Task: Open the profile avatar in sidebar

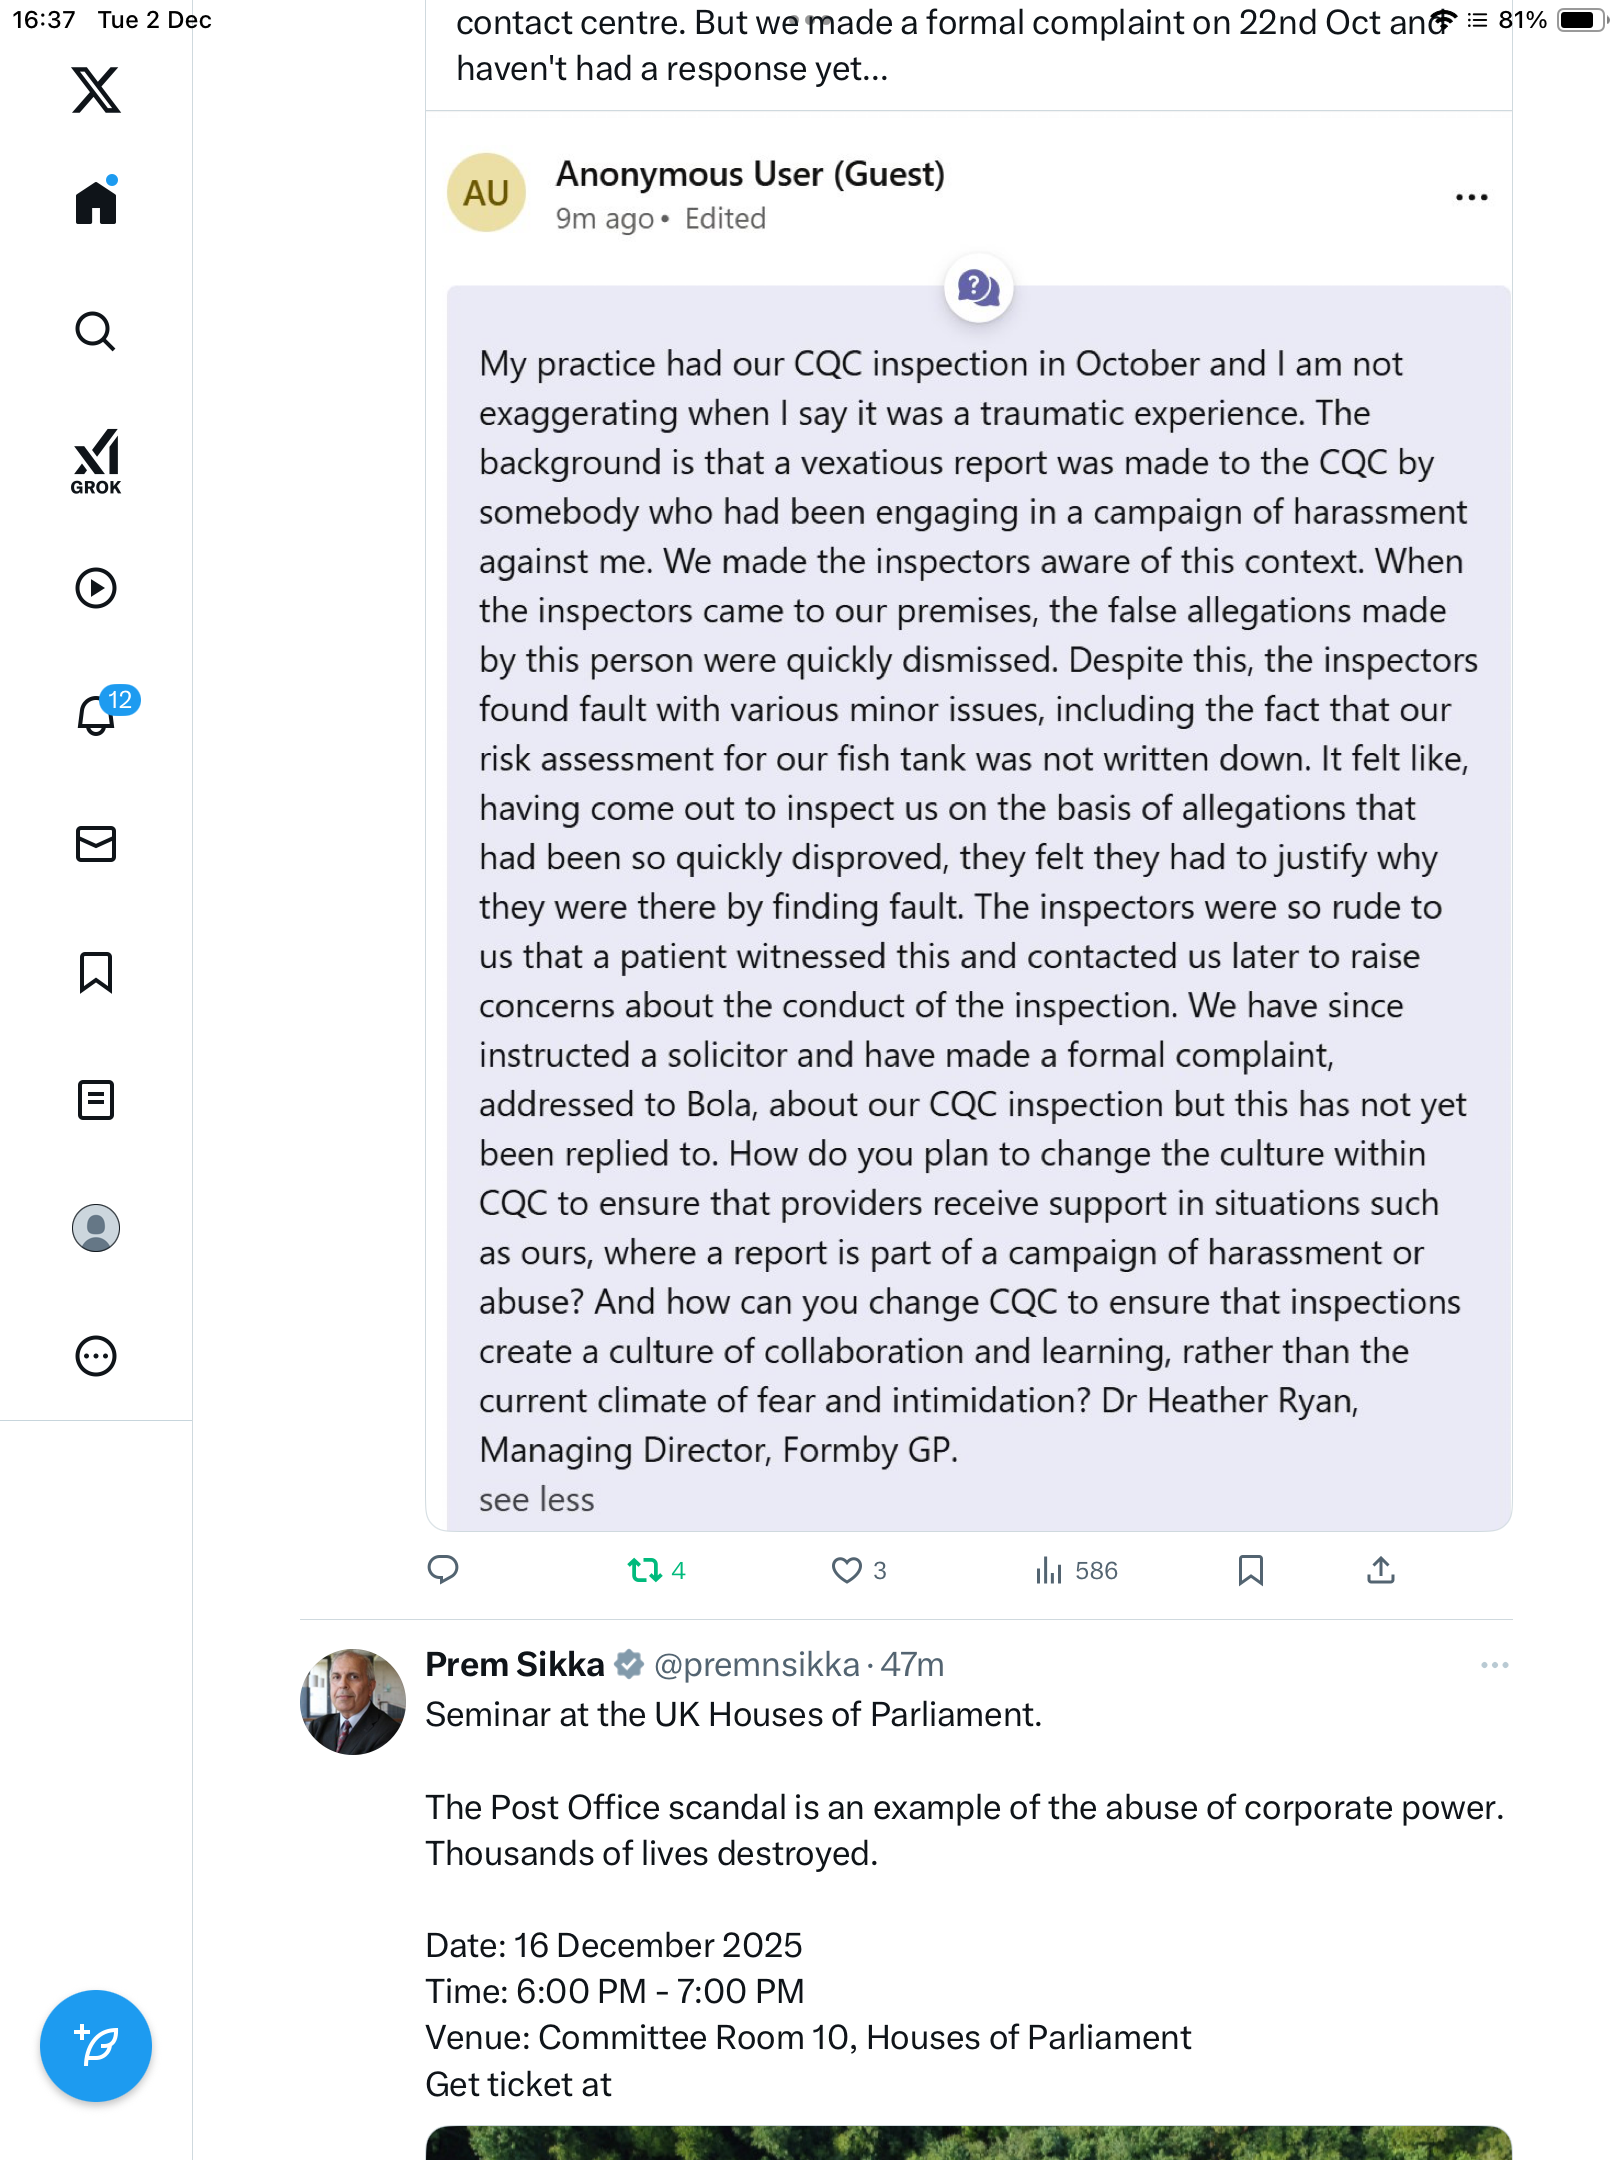Action: [x=96, y=1228]
